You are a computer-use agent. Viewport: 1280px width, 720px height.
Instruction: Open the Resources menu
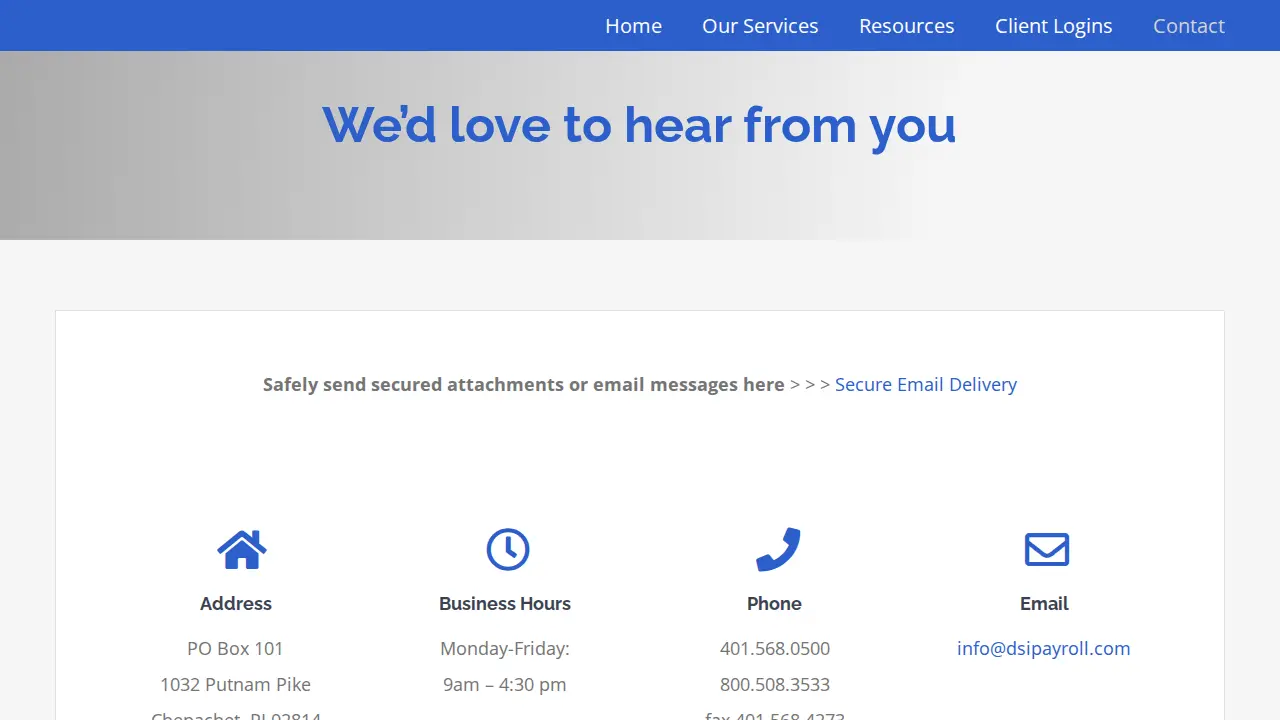coord(907,26)
